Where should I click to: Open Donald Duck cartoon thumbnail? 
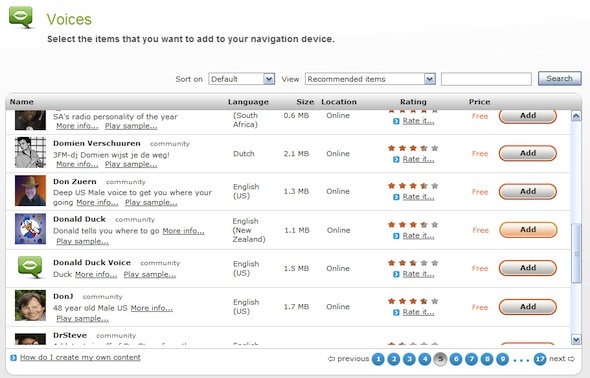pos(30,229)
